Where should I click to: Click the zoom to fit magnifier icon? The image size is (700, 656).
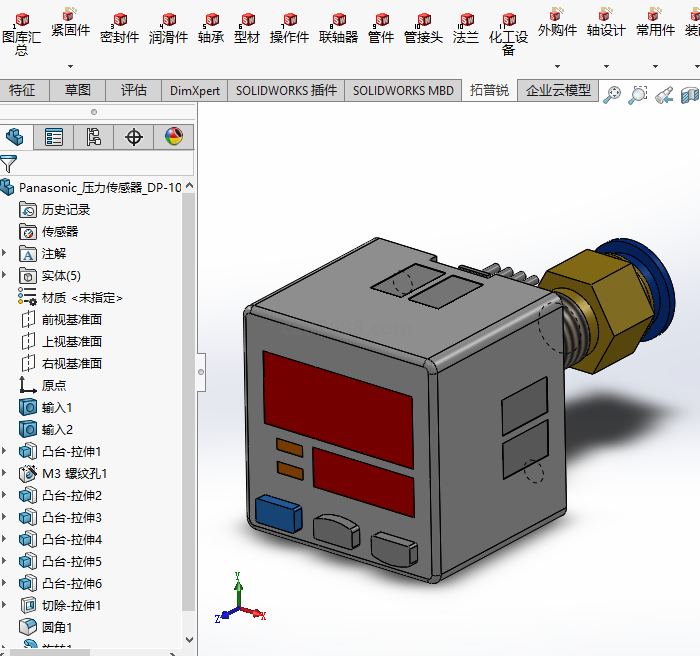click(x=611, y=95)
